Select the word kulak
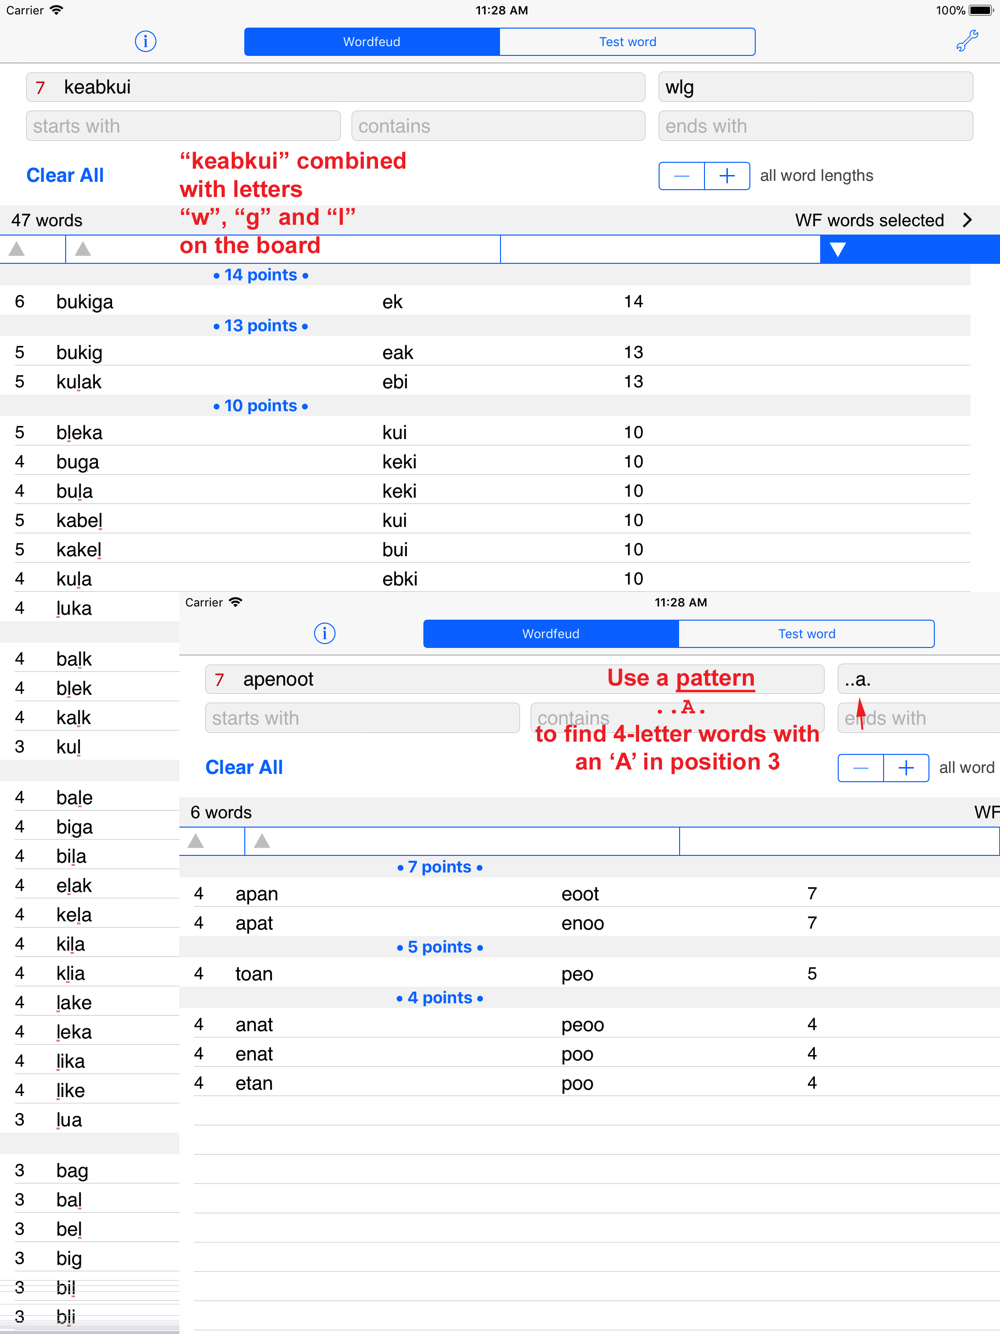Image resolution: width=1000 pixels, height=1334 pixels. click(x=79, y=382)
